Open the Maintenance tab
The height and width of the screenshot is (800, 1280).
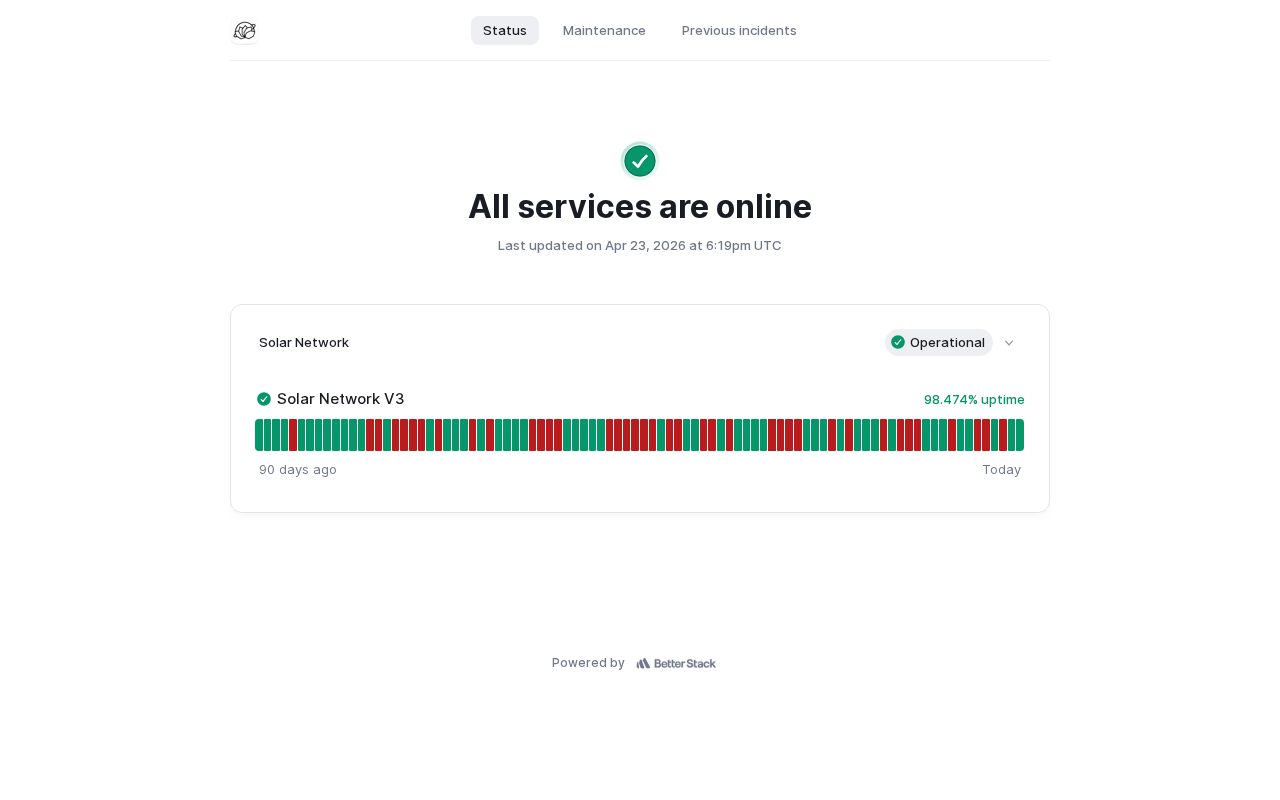[604, 31]
